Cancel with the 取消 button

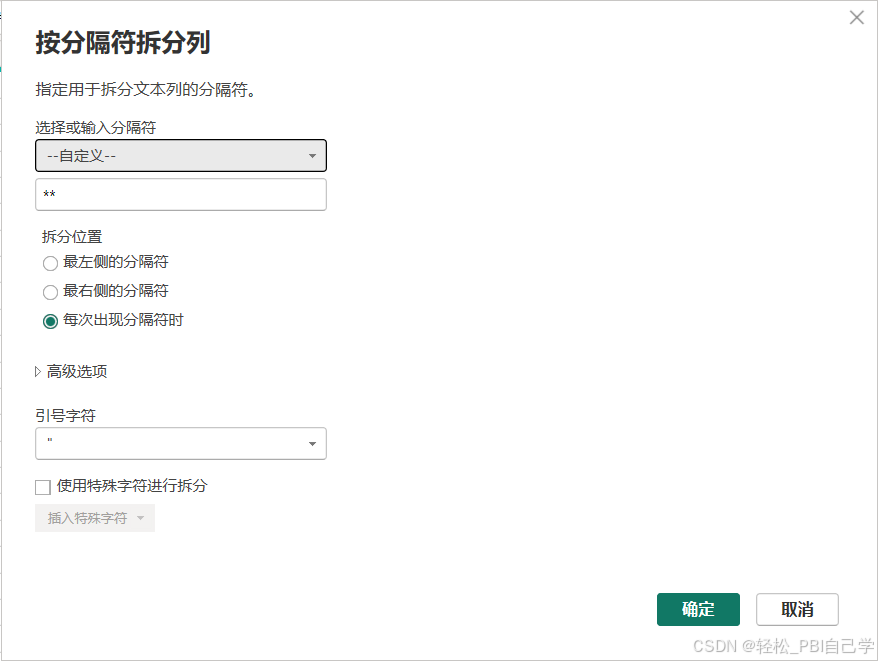[x=797, y=609]
